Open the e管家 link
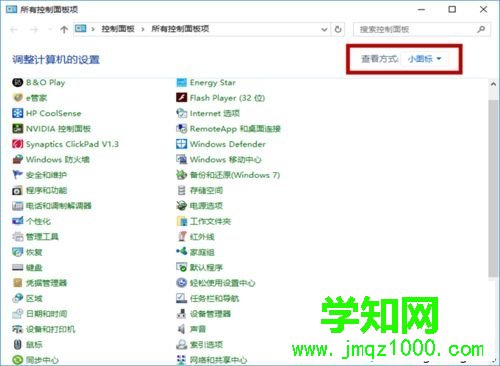 (x=36, y=98)
